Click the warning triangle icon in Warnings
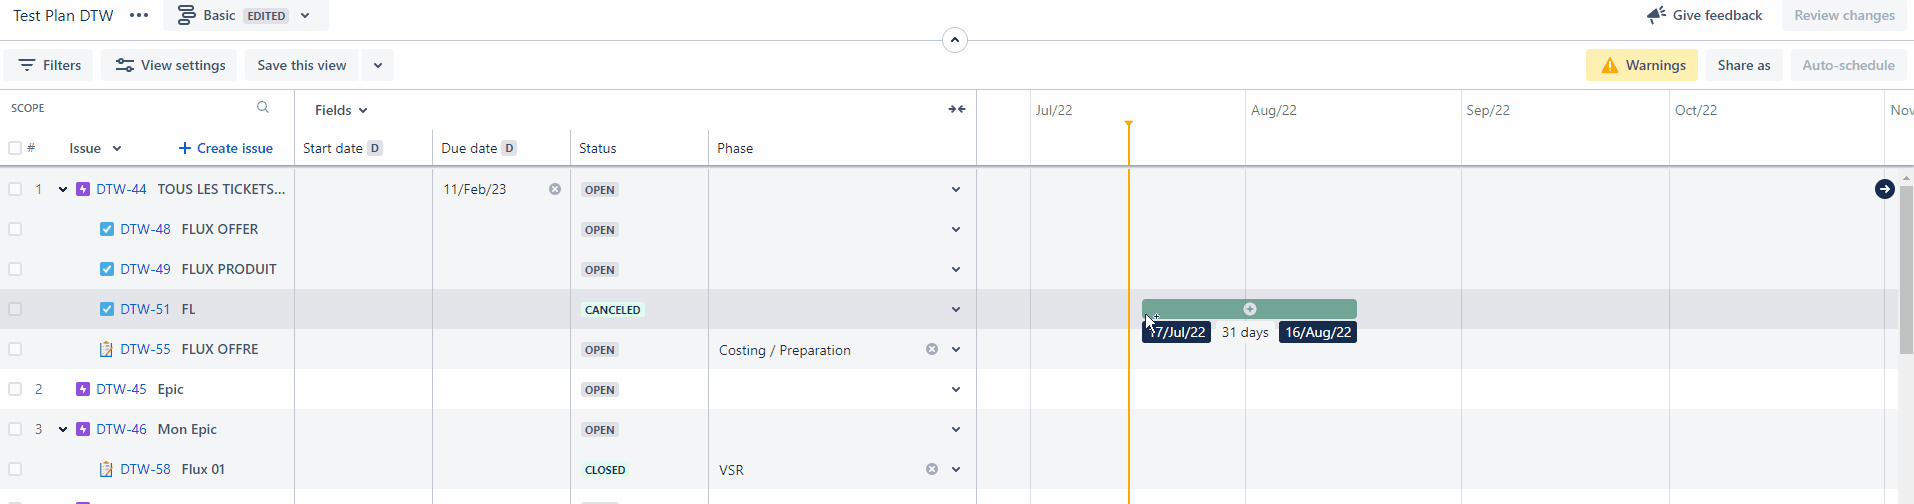Image resolution: width=1914 pixels, height=504 pixels. pyautogui.click(x=1610, y=65)
